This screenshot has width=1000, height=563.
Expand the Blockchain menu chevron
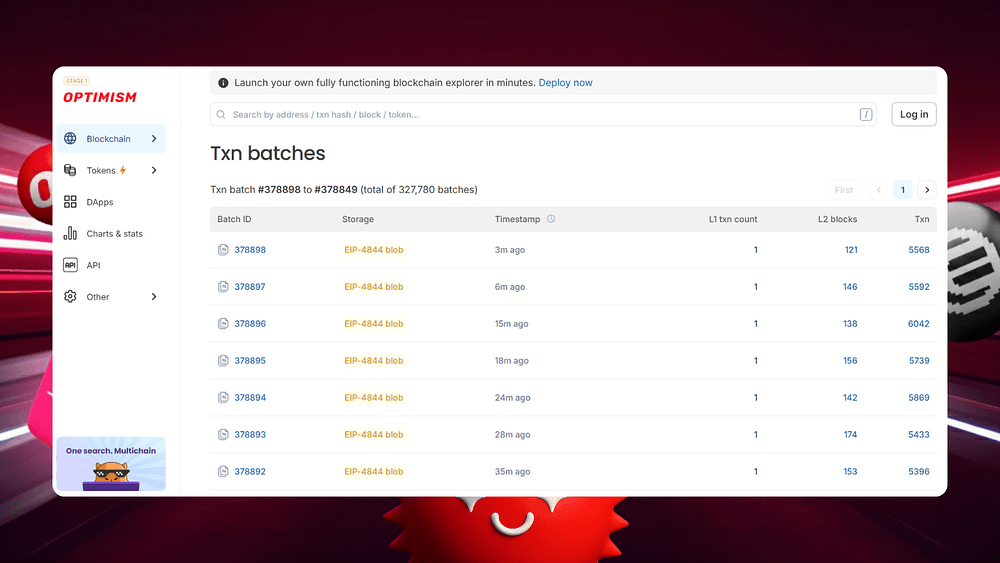[x=154, y=138]
